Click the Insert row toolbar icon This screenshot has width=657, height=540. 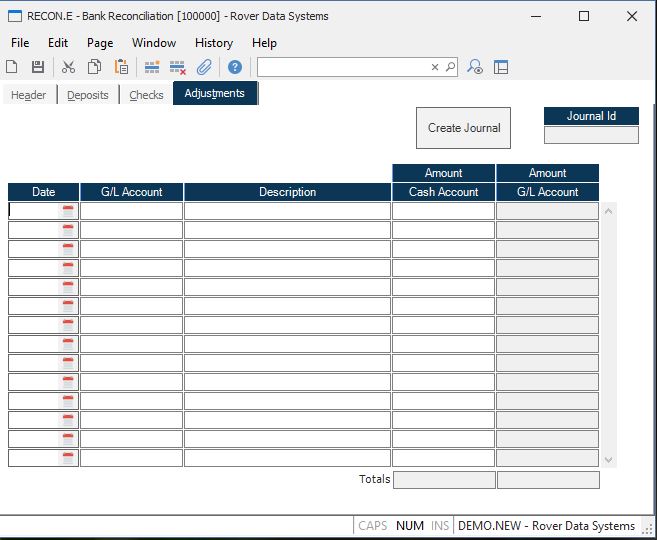[x=152, y=67]
